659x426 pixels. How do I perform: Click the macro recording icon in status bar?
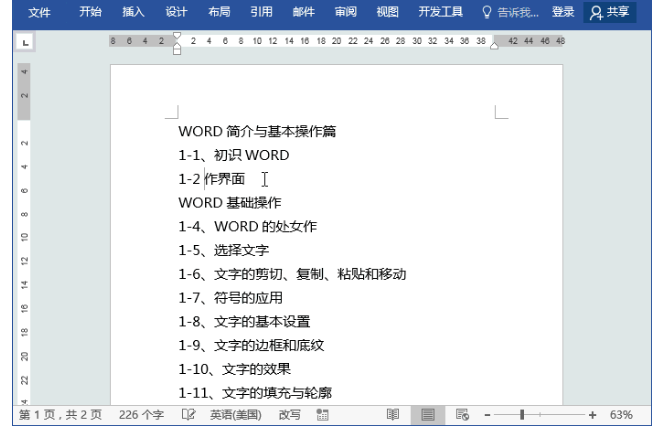point(322,415)
